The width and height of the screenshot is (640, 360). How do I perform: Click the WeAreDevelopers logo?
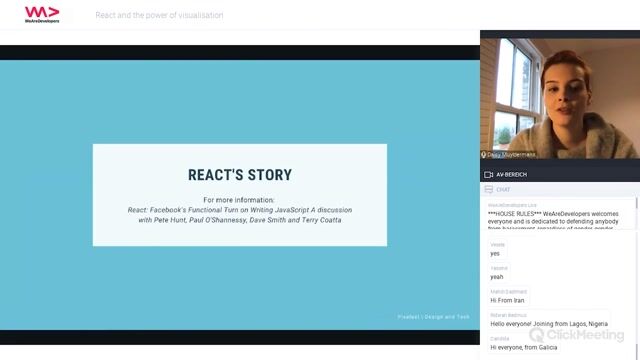[42, 15]
